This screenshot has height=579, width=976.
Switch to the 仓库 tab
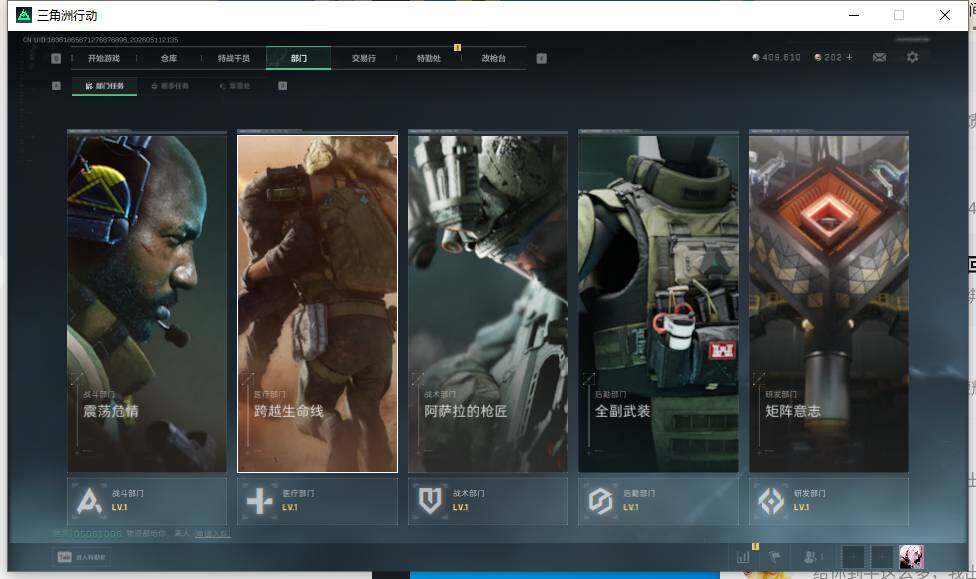coord(169,58)
